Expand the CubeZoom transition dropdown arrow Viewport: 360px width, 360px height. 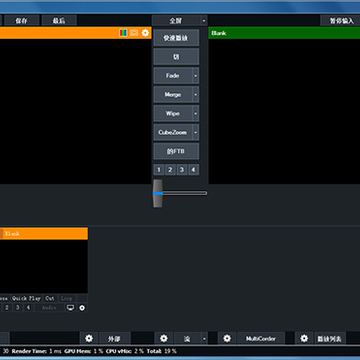click(196, 133)
